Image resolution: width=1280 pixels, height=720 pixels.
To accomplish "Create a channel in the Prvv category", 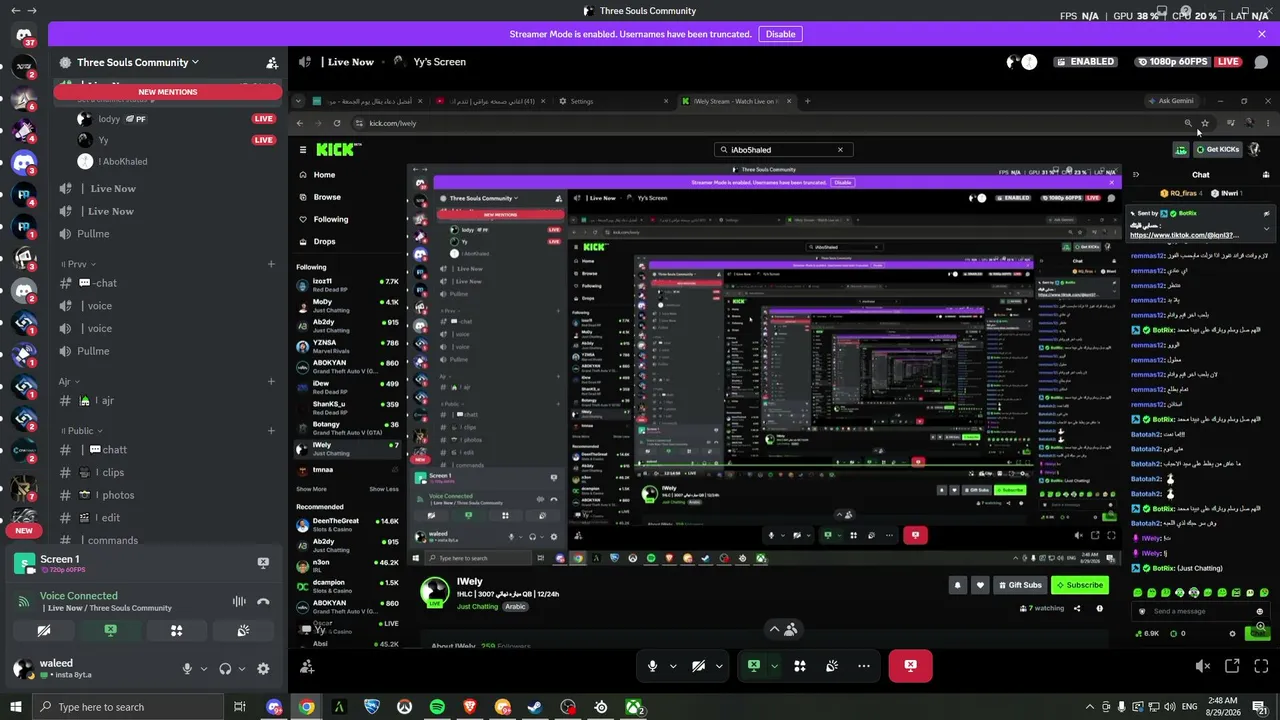I will [x=271, y=264].
